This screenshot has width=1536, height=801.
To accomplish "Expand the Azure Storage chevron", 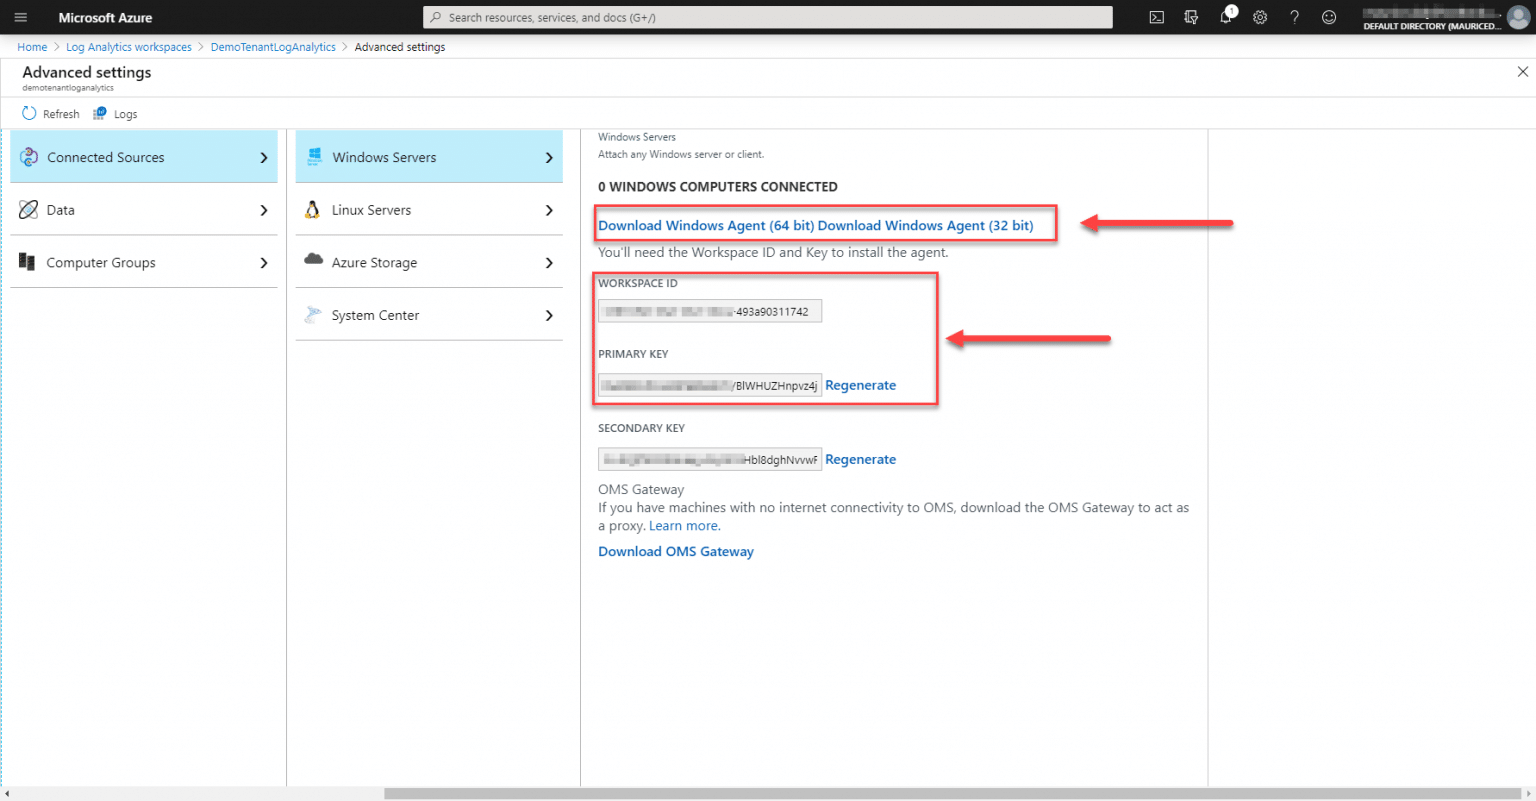I will (x=549, y=262).
